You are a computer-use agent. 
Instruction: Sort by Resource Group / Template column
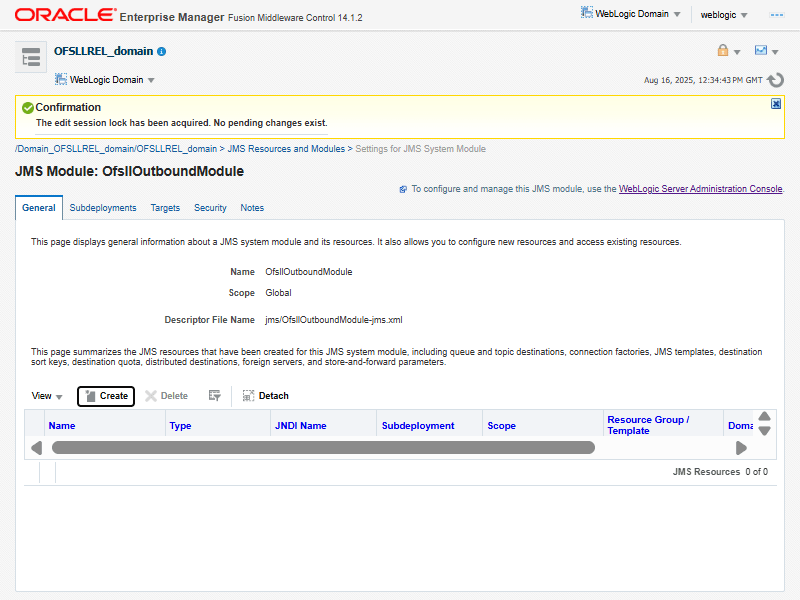click(x=648, y=425)
